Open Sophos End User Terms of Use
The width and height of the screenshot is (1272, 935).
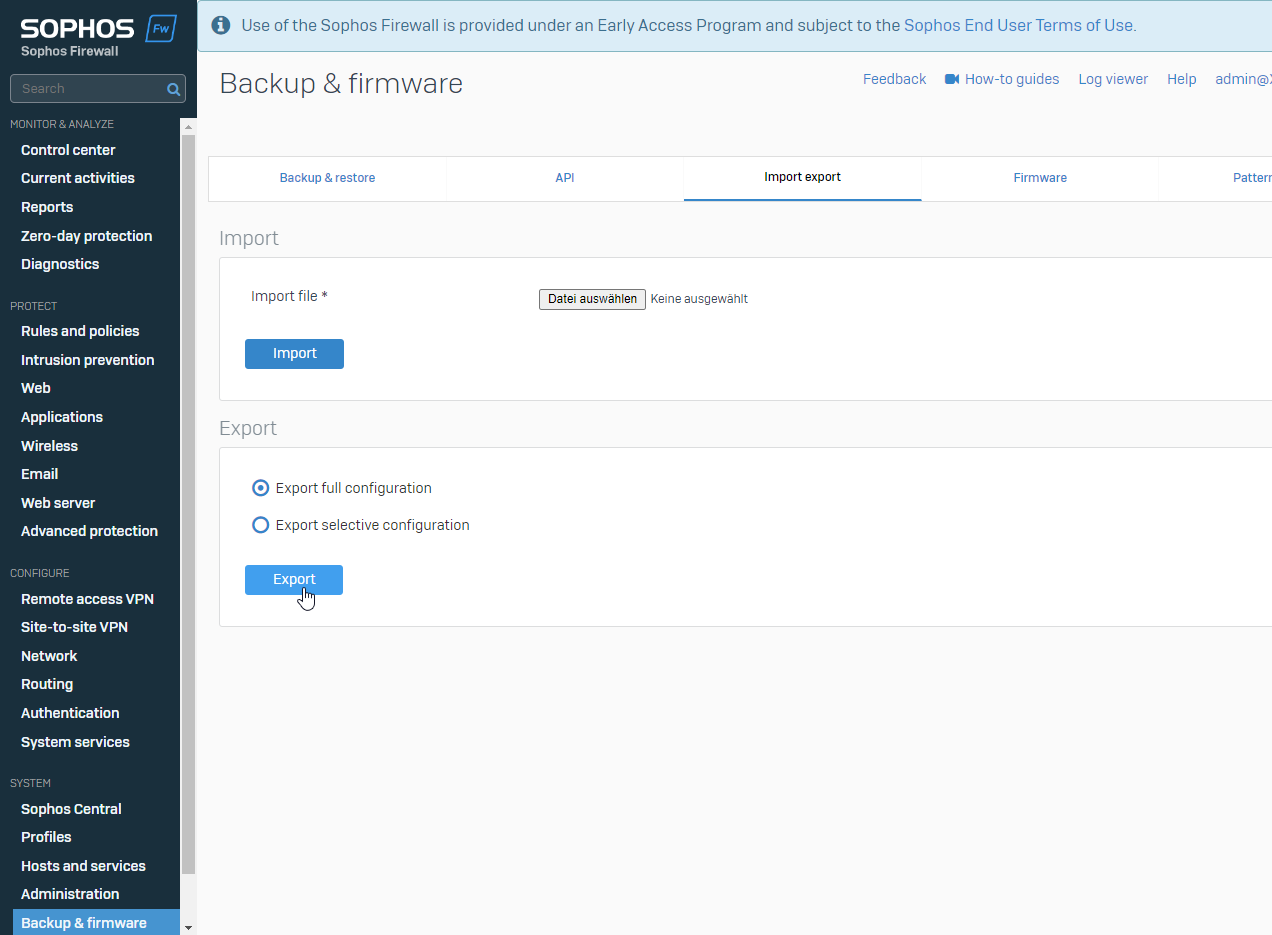pos(1018,25)
